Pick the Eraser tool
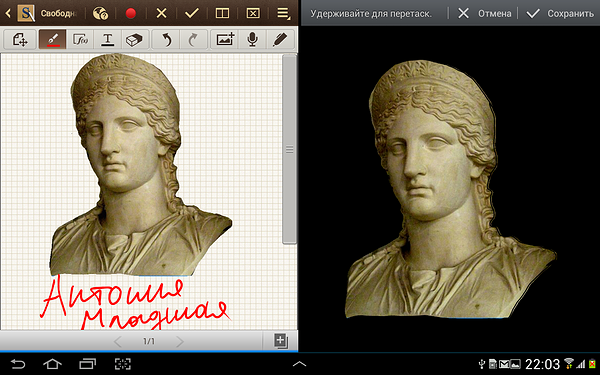This screenshot has height=375, width=600. pos(134,39)
